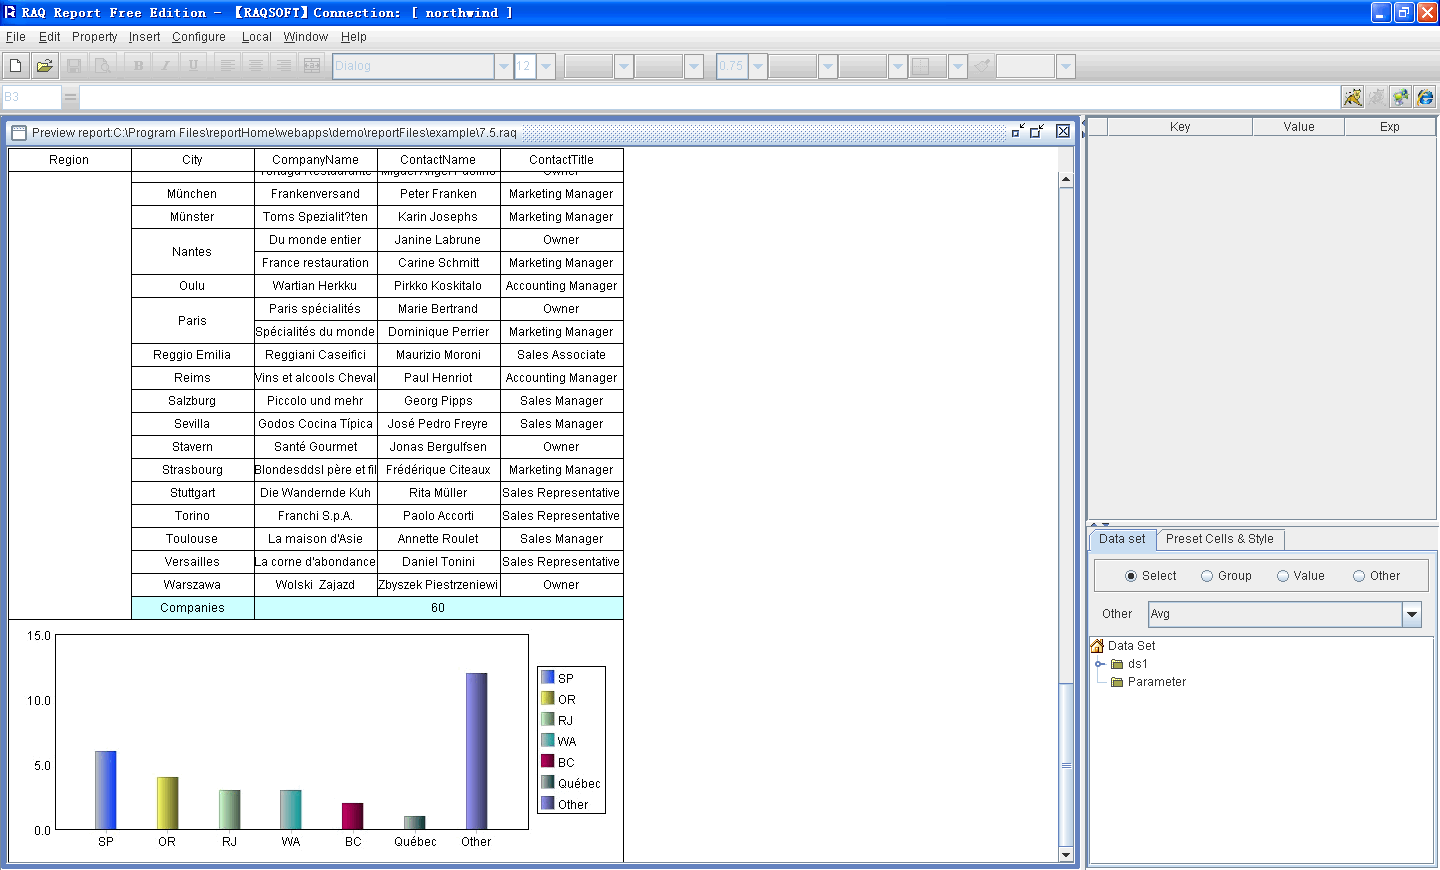This screenshot has width=1440, height=870.
Task: Click the SP color swatch in chart legend
Action: coord(548,677)
